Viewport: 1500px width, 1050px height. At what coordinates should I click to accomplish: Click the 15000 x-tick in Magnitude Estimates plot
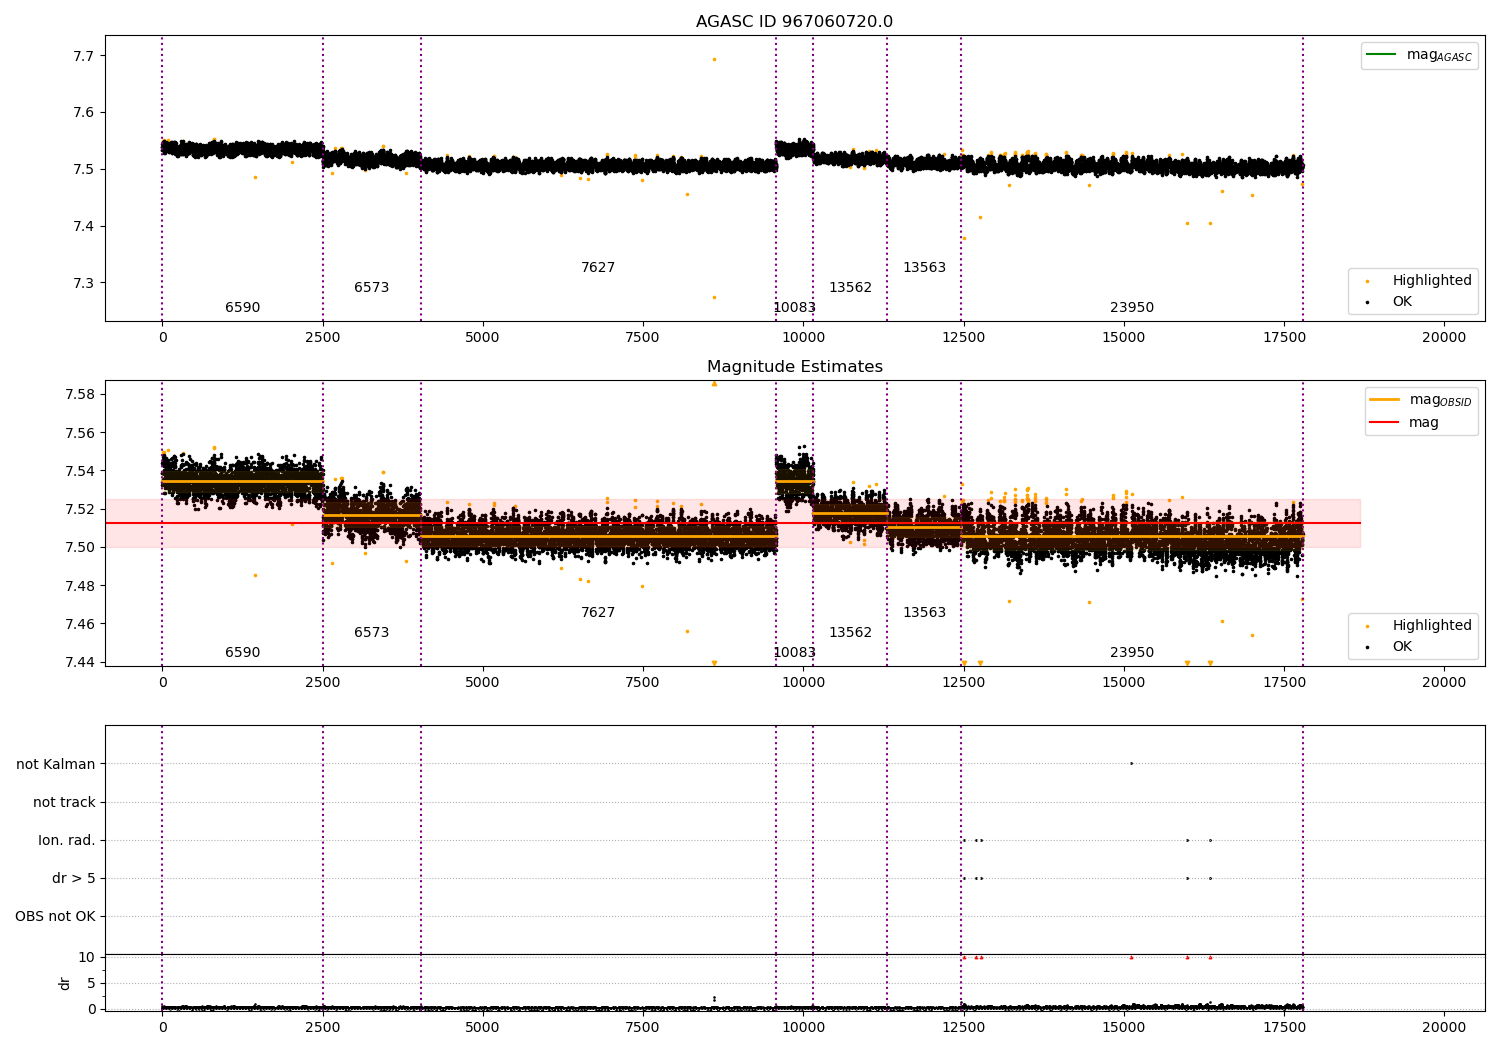(1123, 683)
